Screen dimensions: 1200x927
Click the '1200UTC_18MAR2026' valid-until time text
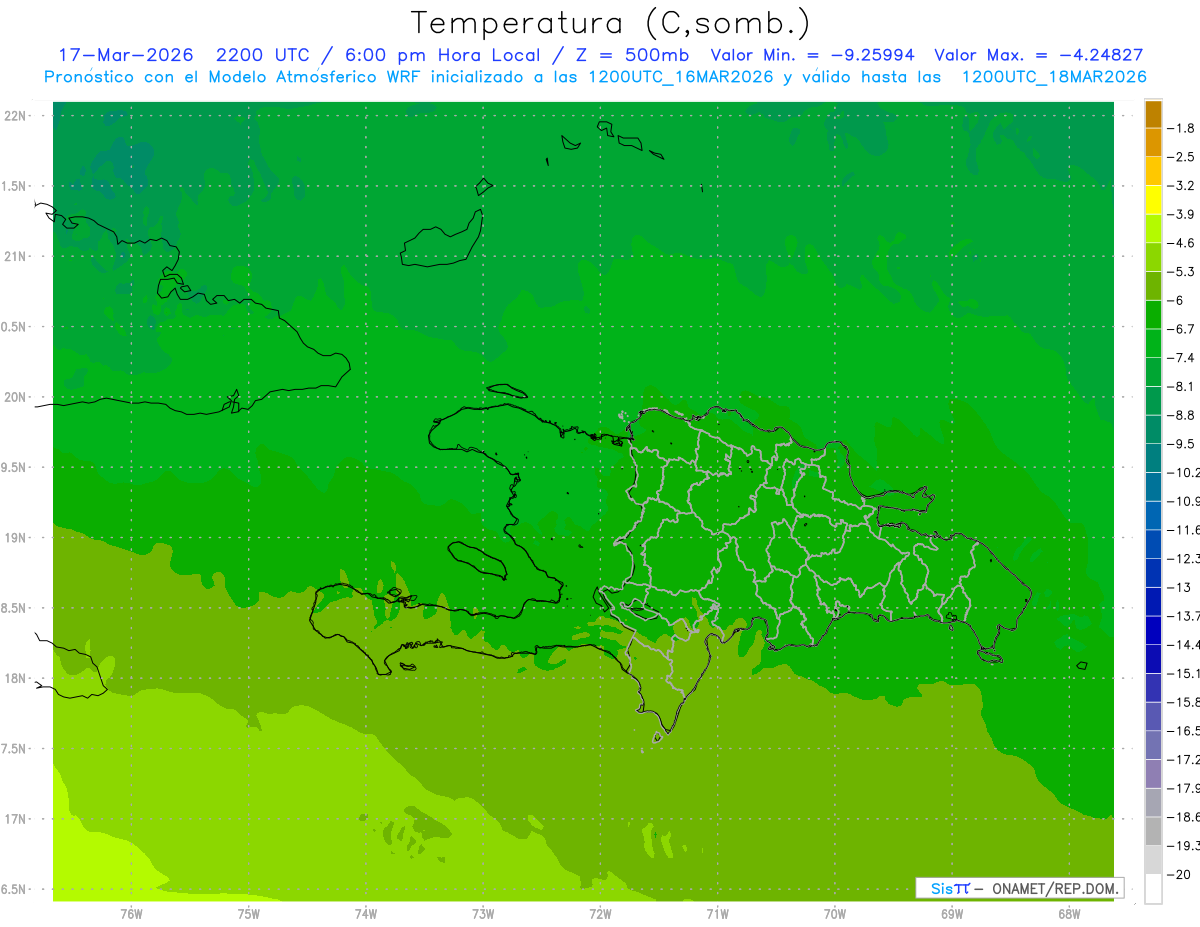(x=1054, y=77)
